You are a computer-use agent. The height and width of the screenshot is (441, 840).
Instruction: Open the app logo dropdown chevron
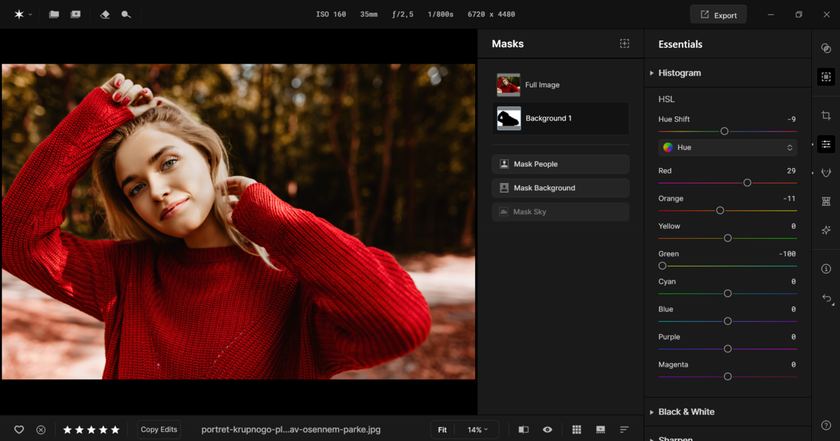click(30, 14)
